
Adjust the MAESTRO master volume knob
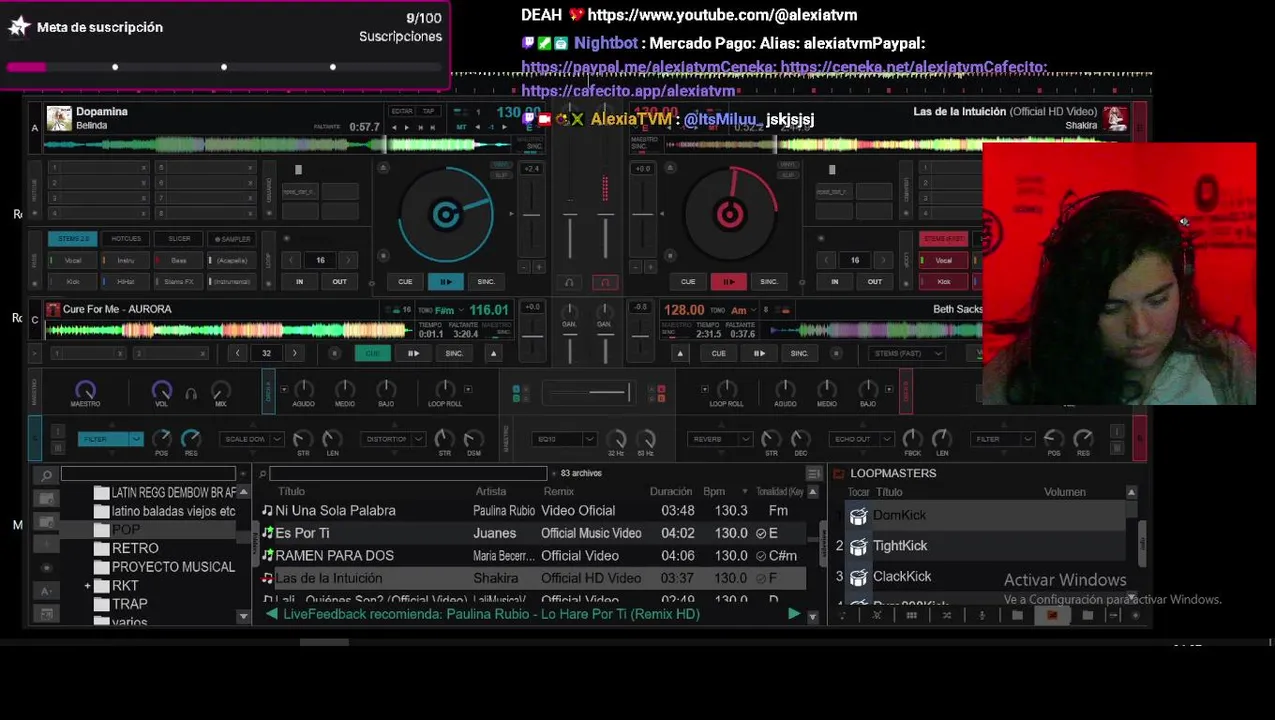[85, 390]
